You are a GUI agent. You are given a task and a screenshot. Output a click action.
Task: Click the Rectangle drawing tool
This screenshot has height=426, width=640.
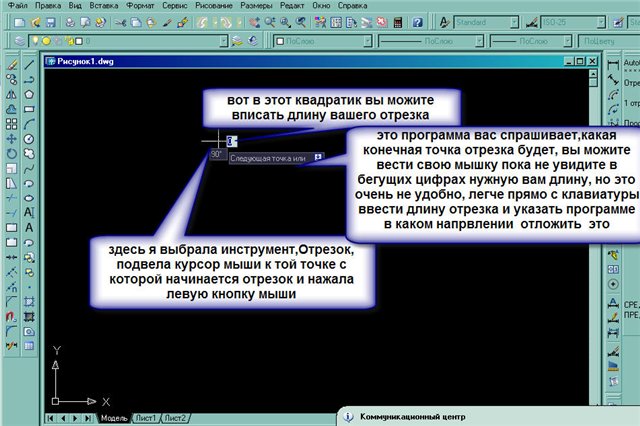click(30, 109)
